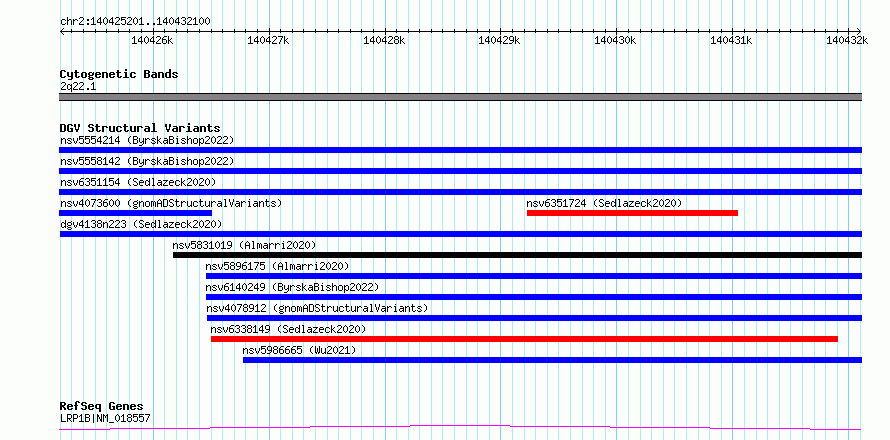Click the RefSeq Genes track title
Screen dimensions: 890x440
pos(102,406)
